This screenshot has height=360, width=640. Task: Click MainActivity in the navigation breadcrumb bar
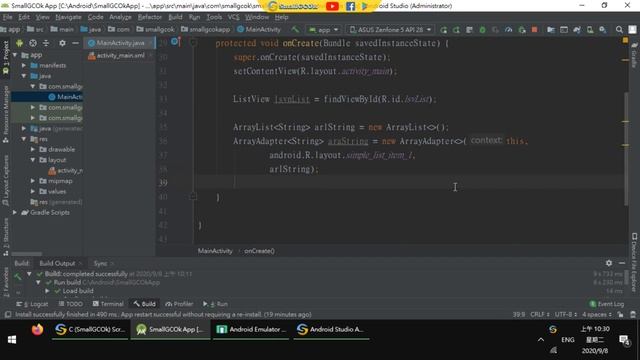point(259,29)
